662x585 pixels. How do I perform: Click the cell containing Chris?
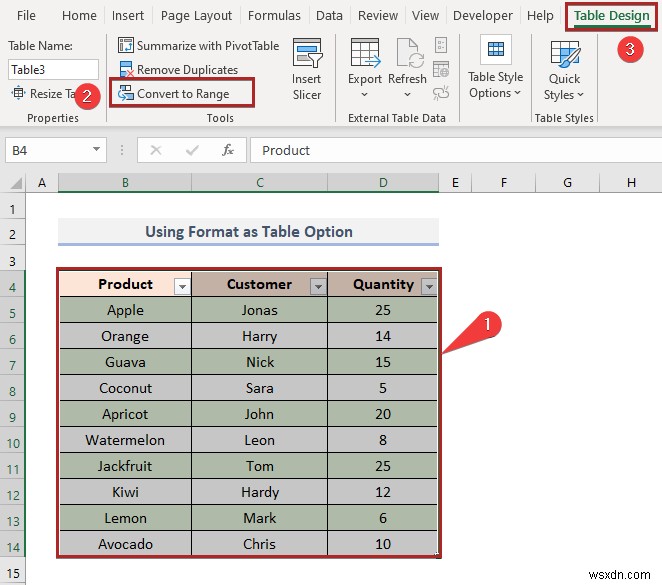pos(260,544)
